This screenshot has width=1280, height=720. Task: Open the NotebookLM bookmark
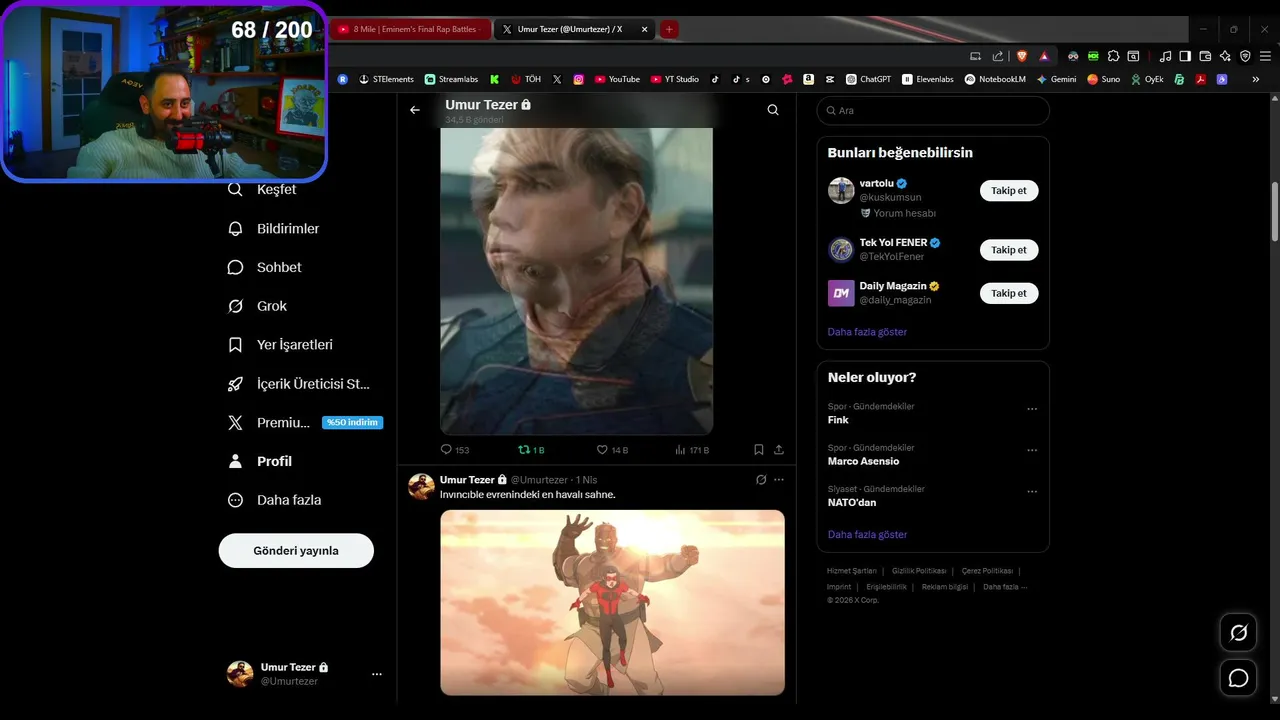click(995, 79)
